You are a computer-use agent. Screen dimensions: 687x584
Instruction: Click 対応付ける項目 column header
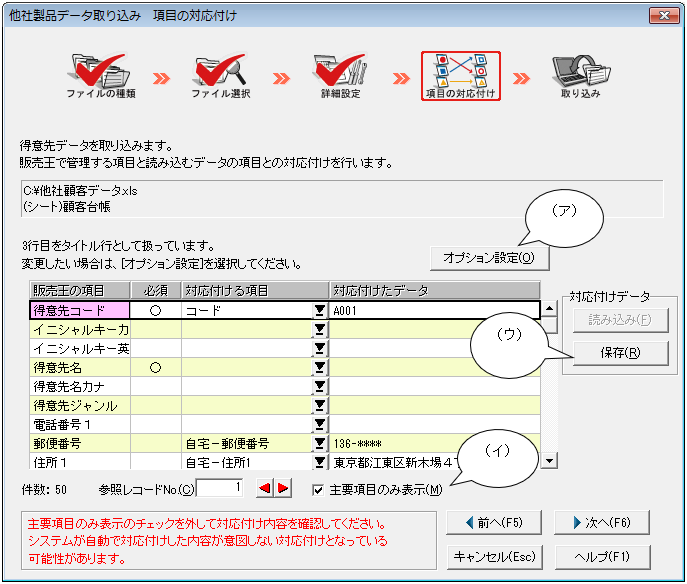[x=255, y=290]
